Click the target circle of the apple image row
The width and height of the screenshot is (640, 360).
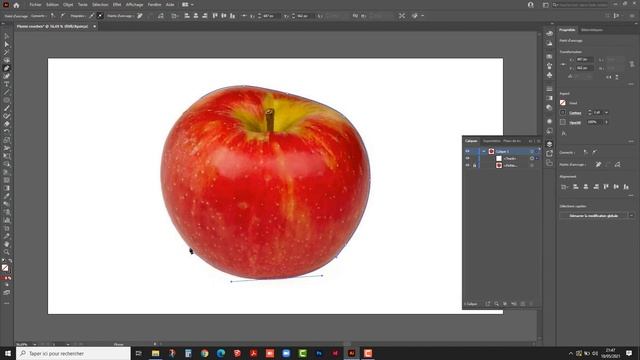tap(532, 165)
